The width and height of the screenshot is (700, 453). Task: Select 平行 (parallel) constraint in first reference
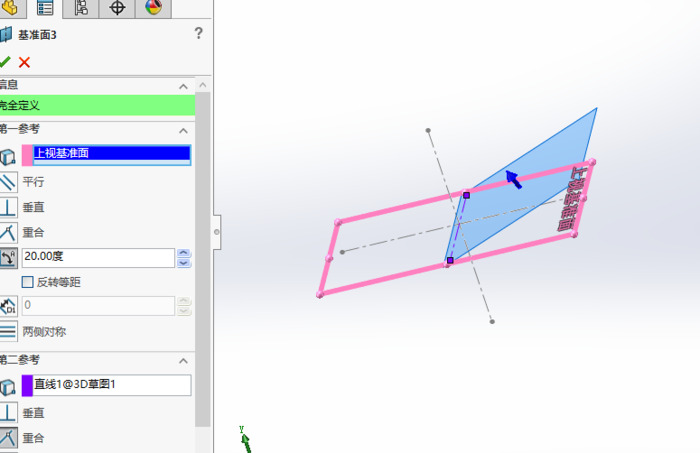click(x=8, y=182)
